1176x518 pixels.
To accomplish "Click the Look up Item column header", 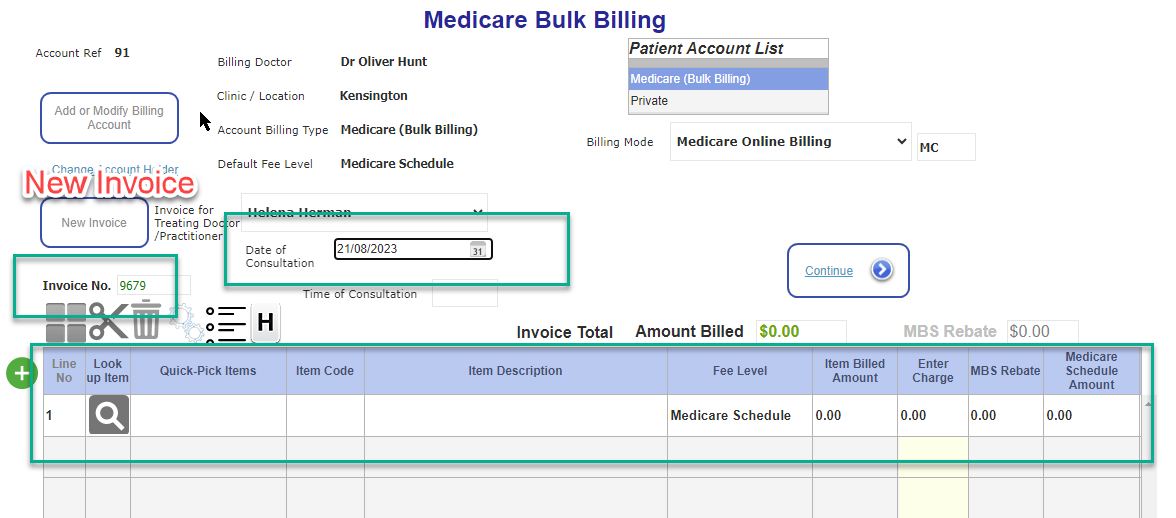I will pos(109,370).
